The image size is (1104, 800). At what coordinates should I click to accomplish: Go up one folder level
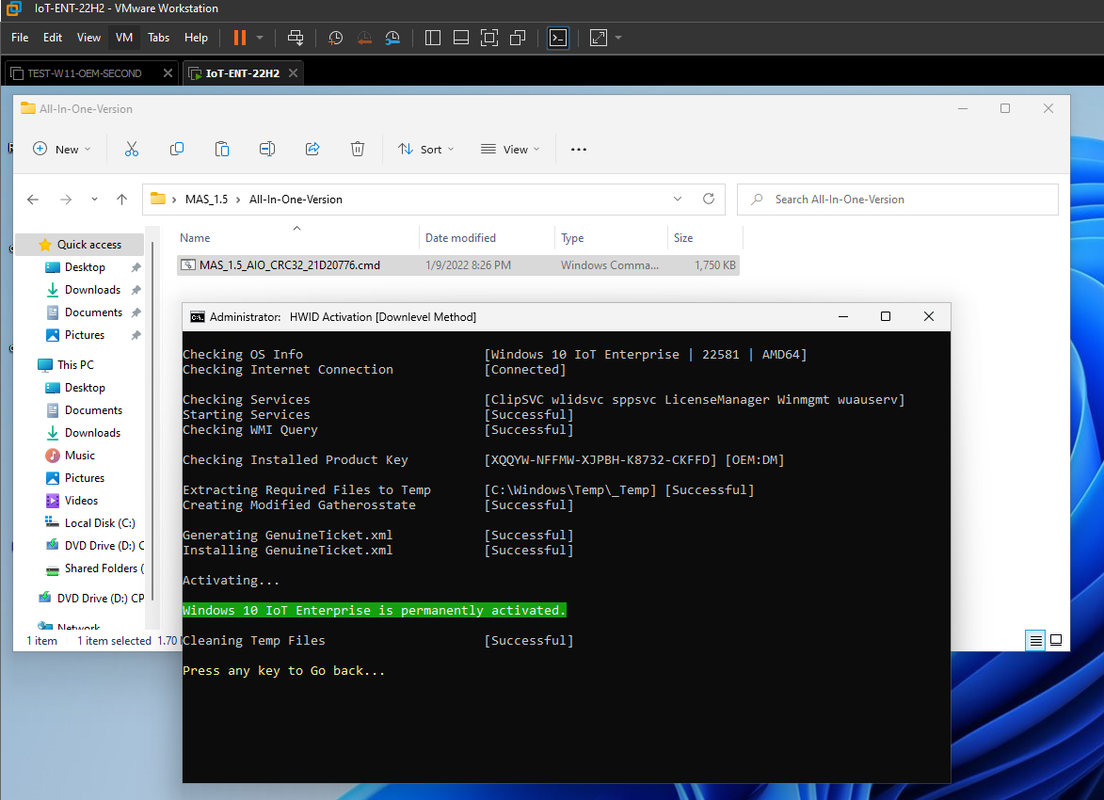(122, 200)
